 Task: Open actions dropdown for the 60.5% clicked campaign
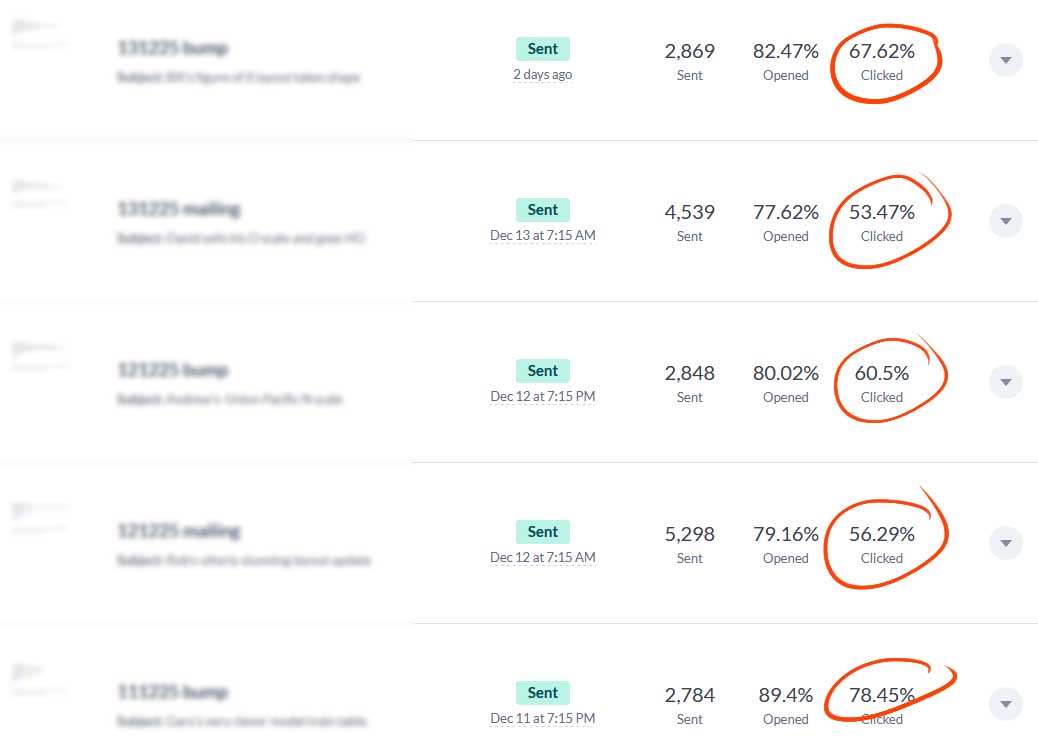(1005, 382)
